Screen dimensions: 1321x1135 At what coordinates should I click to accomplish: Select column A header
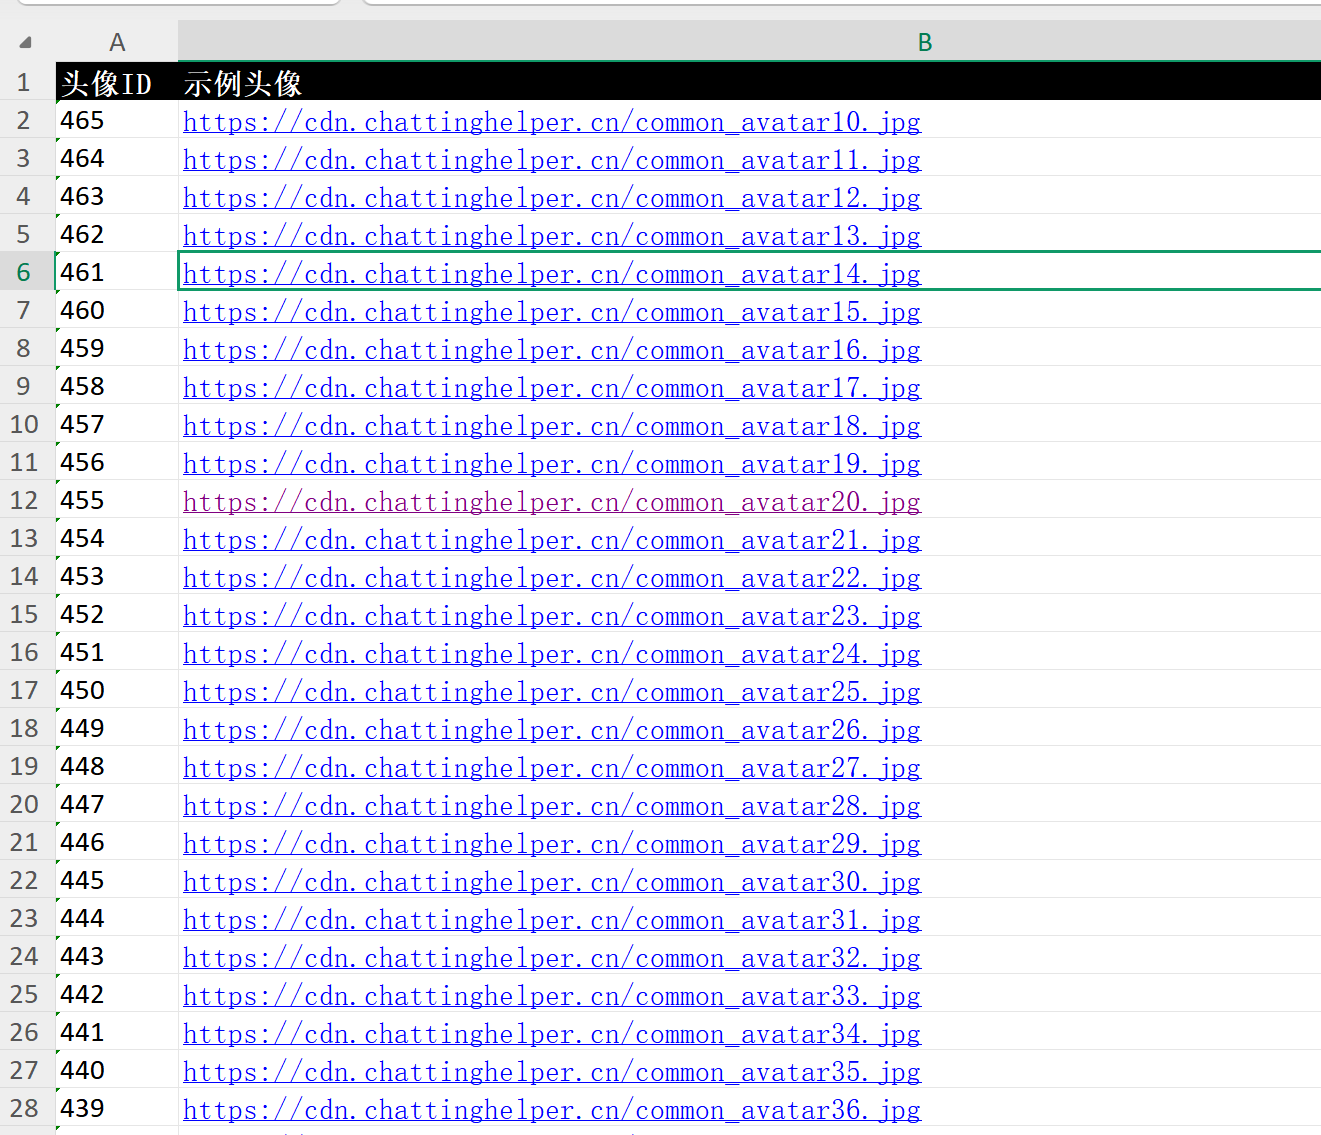coord(117,42)
